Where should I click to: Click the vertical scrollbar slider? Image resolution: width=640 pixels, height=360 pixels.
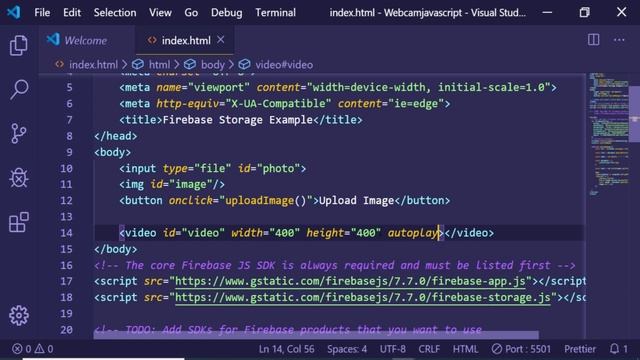pyautogui.click(x=634, y=114)
